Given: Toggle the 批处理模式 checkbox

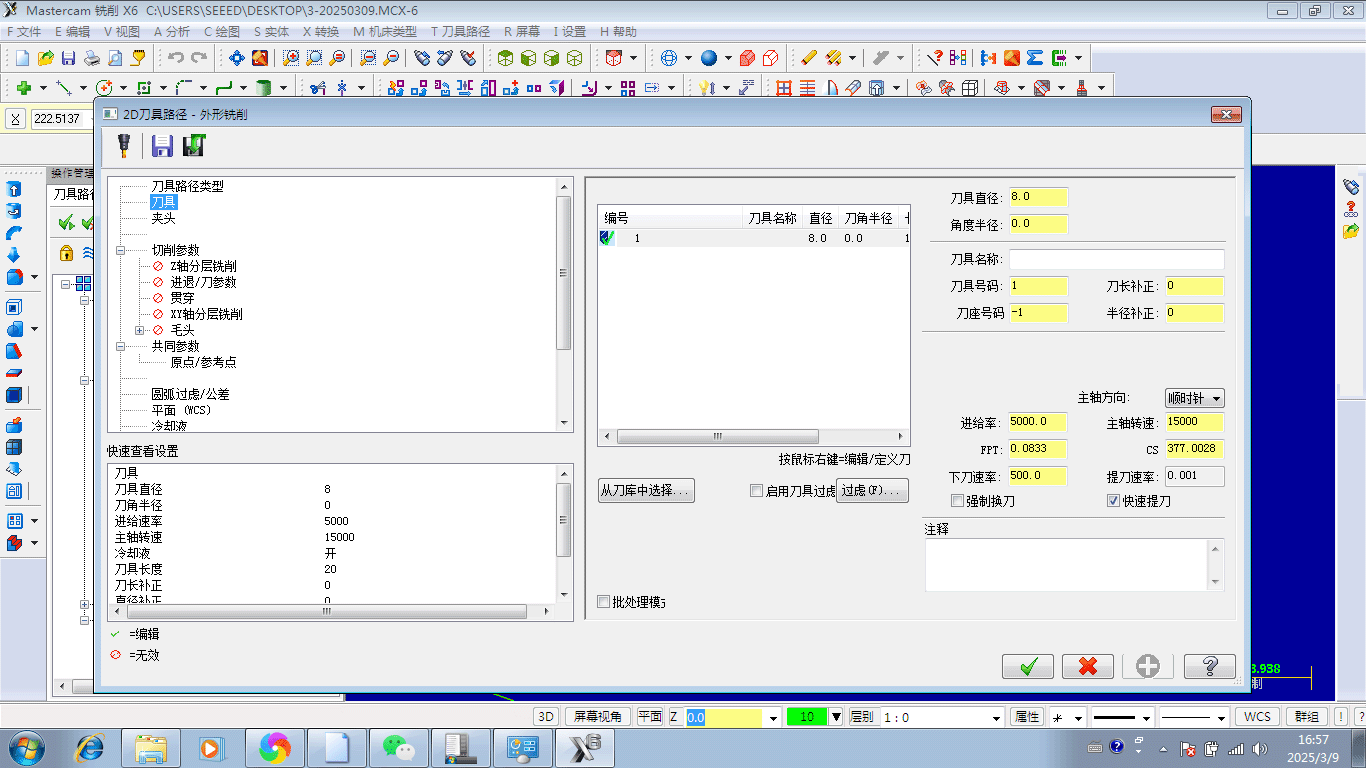Looking at the screenshot, I should point(603,602).
